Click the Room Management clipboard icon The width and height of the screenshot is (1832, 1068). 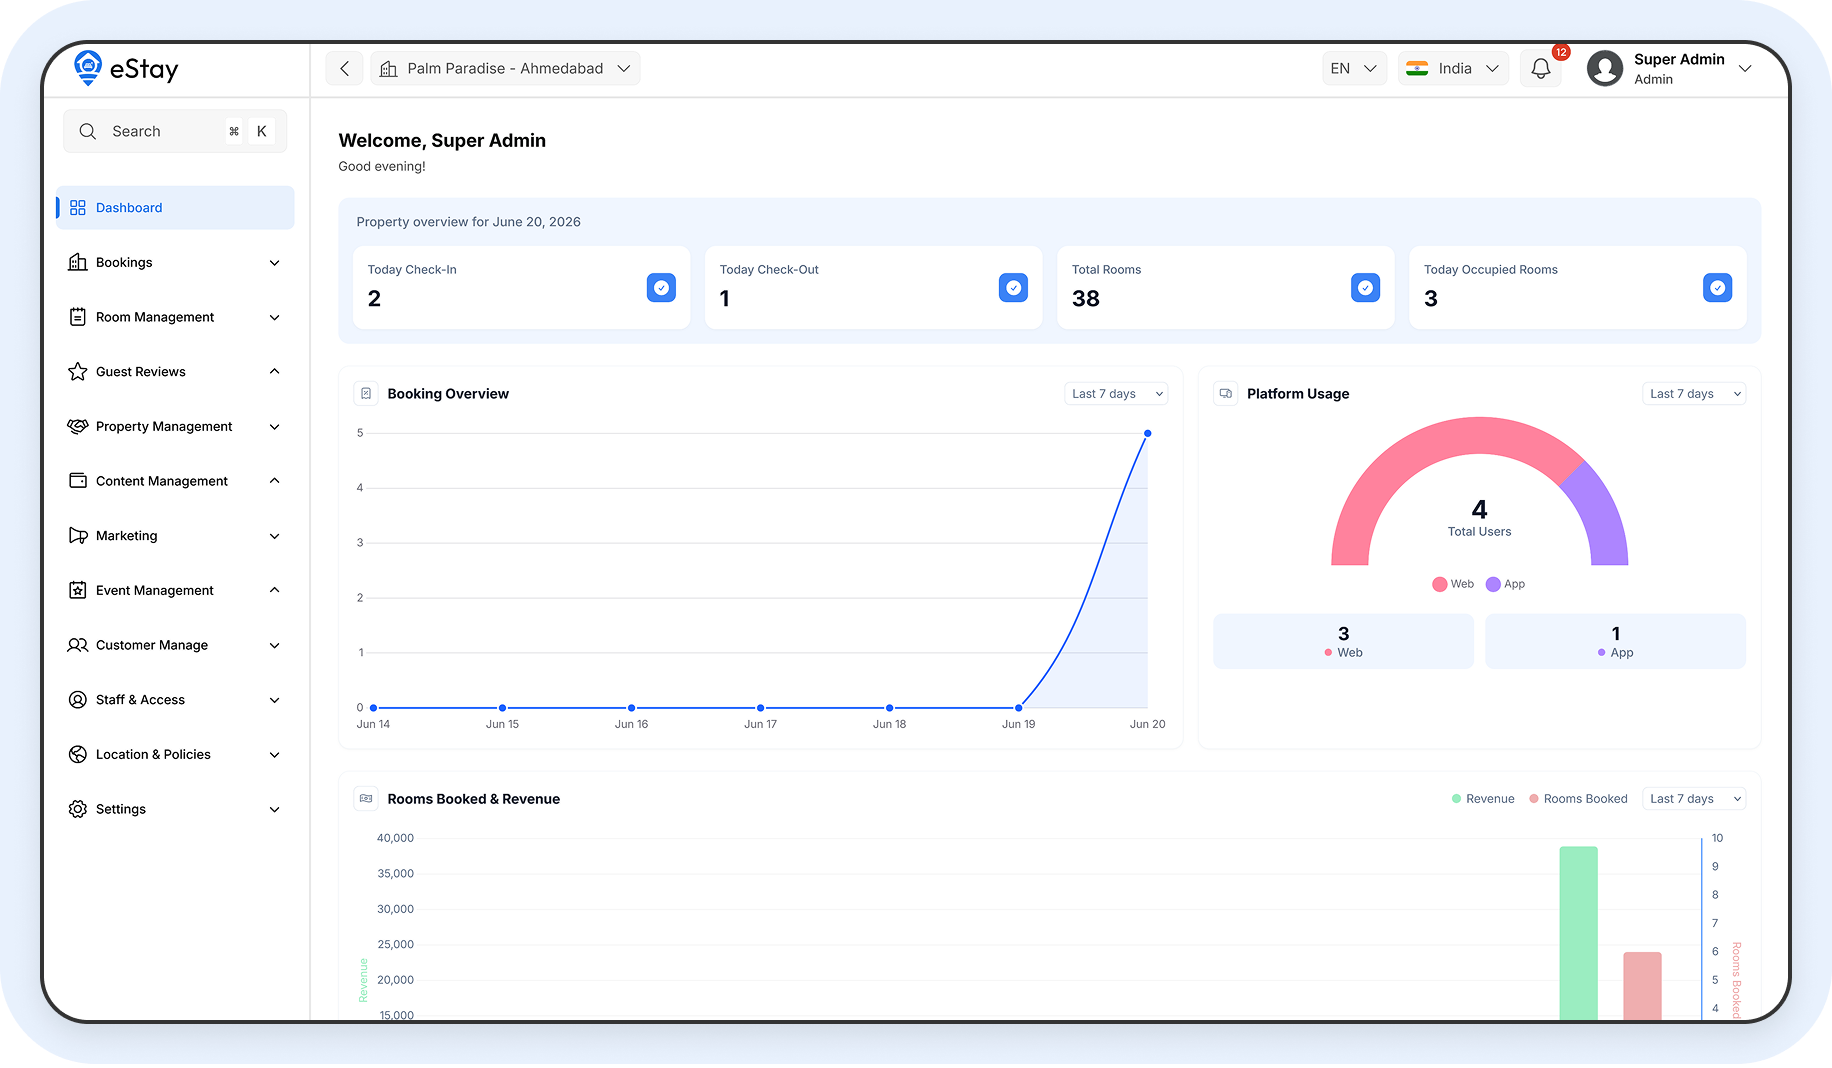(78, 317)
